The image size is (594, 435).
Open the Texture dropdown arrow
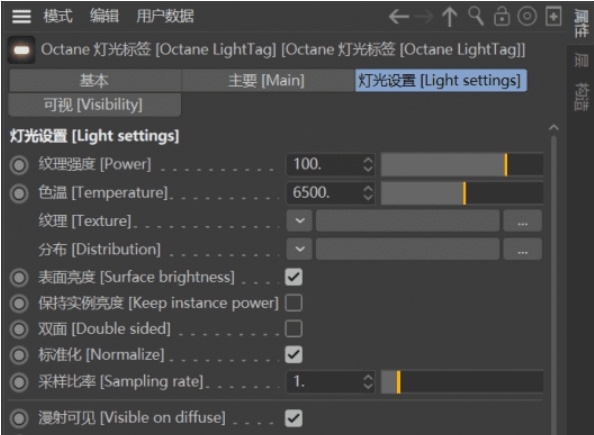tap(300, 221)
